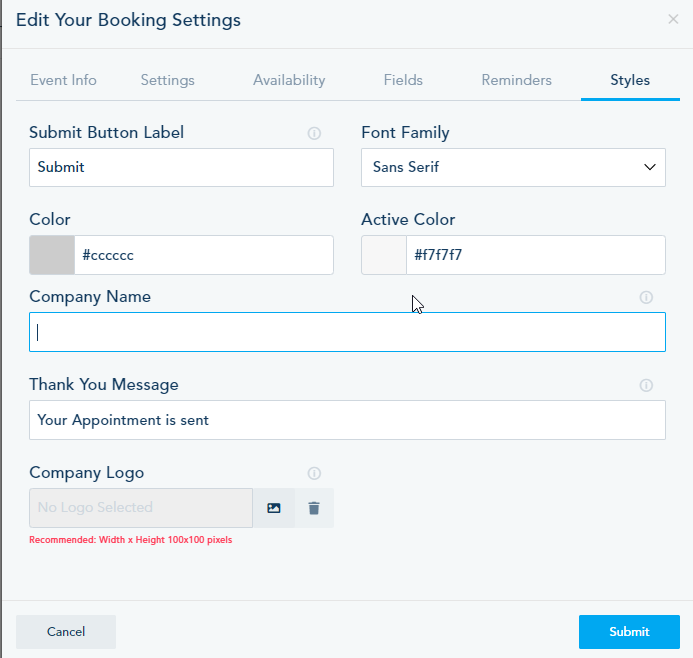Click info icon beside Submit Button Label
This screenshot has height=658, width=693.
pyautogui.click(x=314, y=133)
